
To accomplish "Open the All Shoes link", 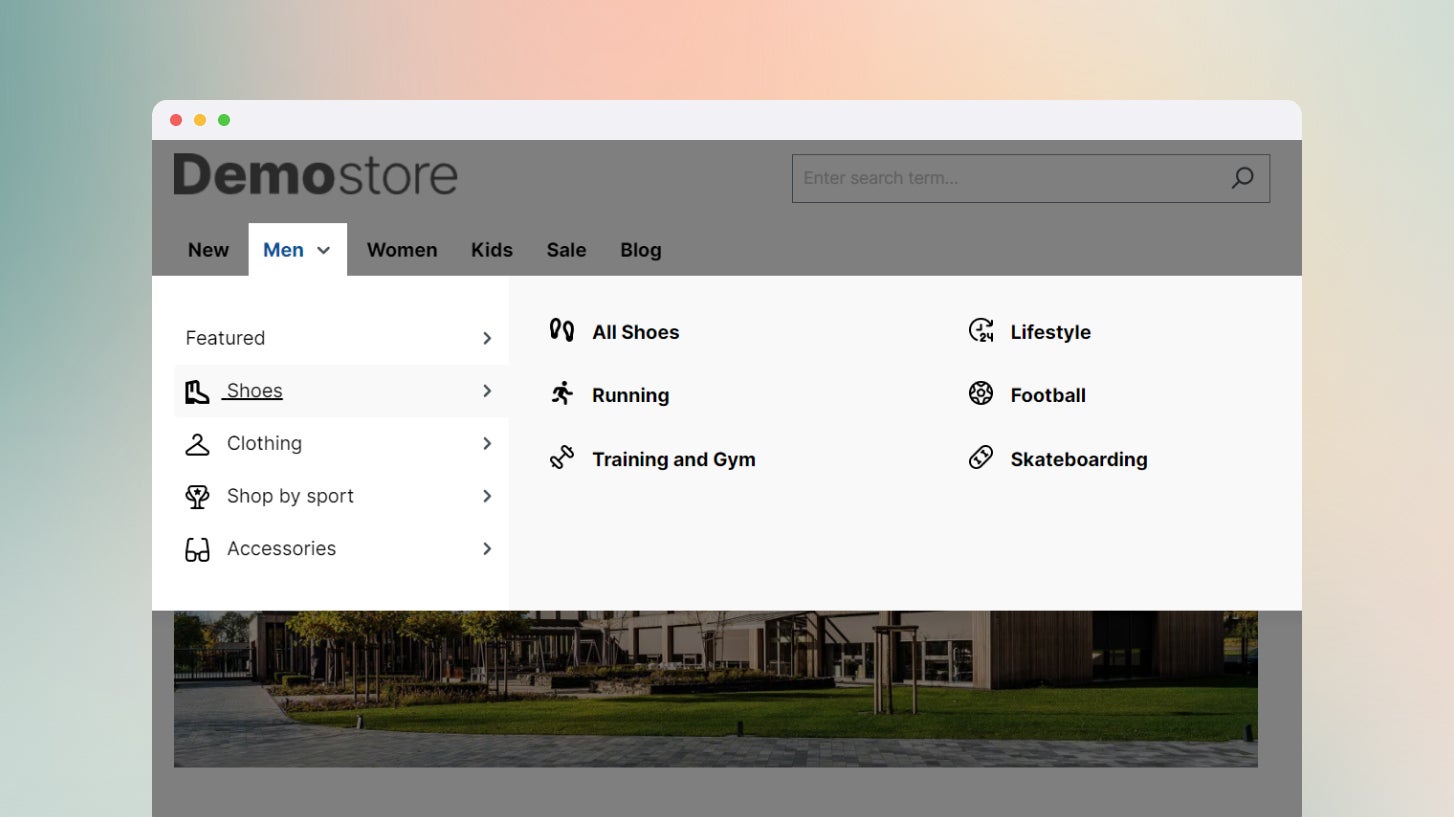I will [x=635, y=332].
